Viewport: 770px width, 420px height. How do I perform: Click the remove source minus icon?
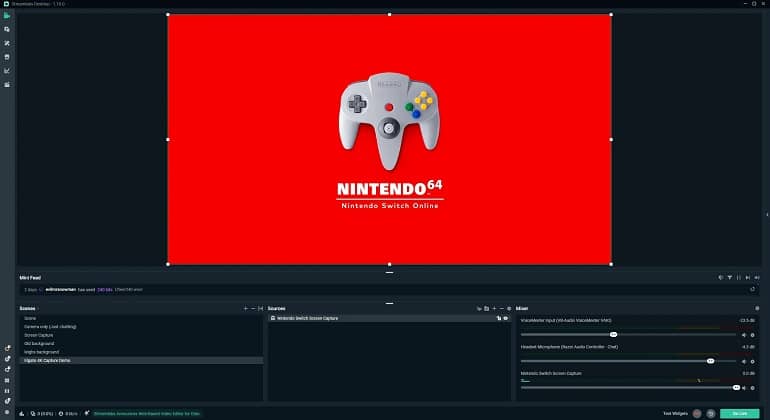point(501,308)
